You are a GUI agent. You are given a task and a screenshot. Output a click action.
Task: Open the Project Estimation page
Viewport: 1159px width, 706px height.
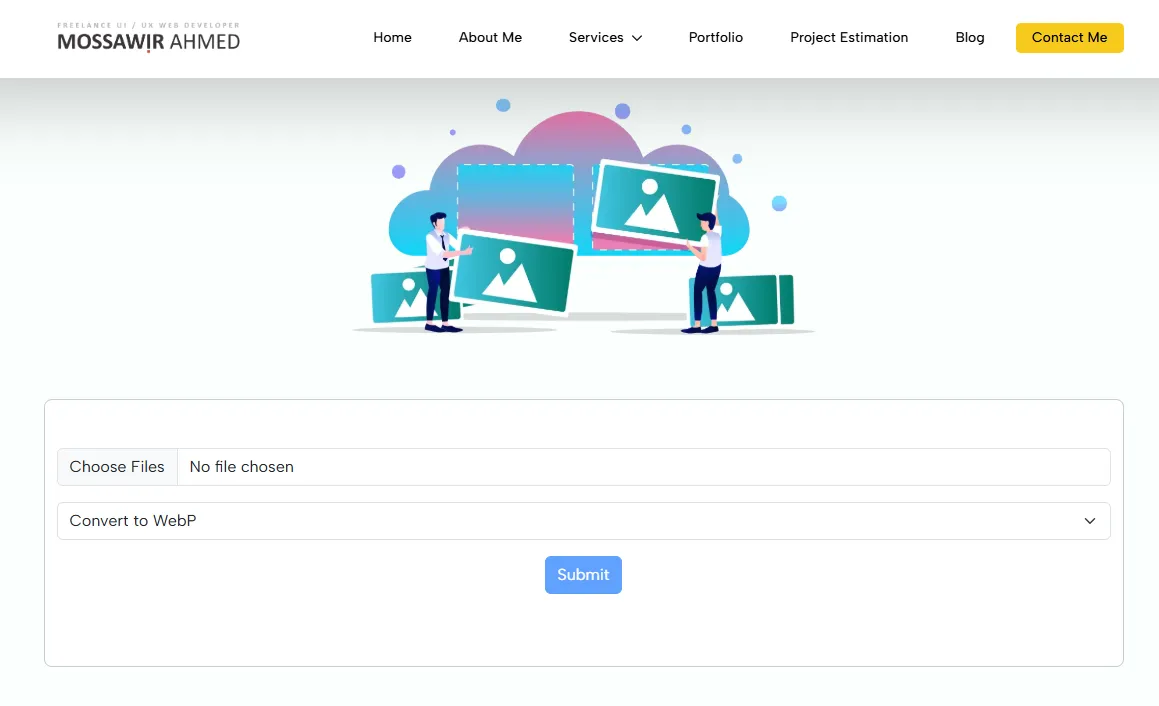849,38
